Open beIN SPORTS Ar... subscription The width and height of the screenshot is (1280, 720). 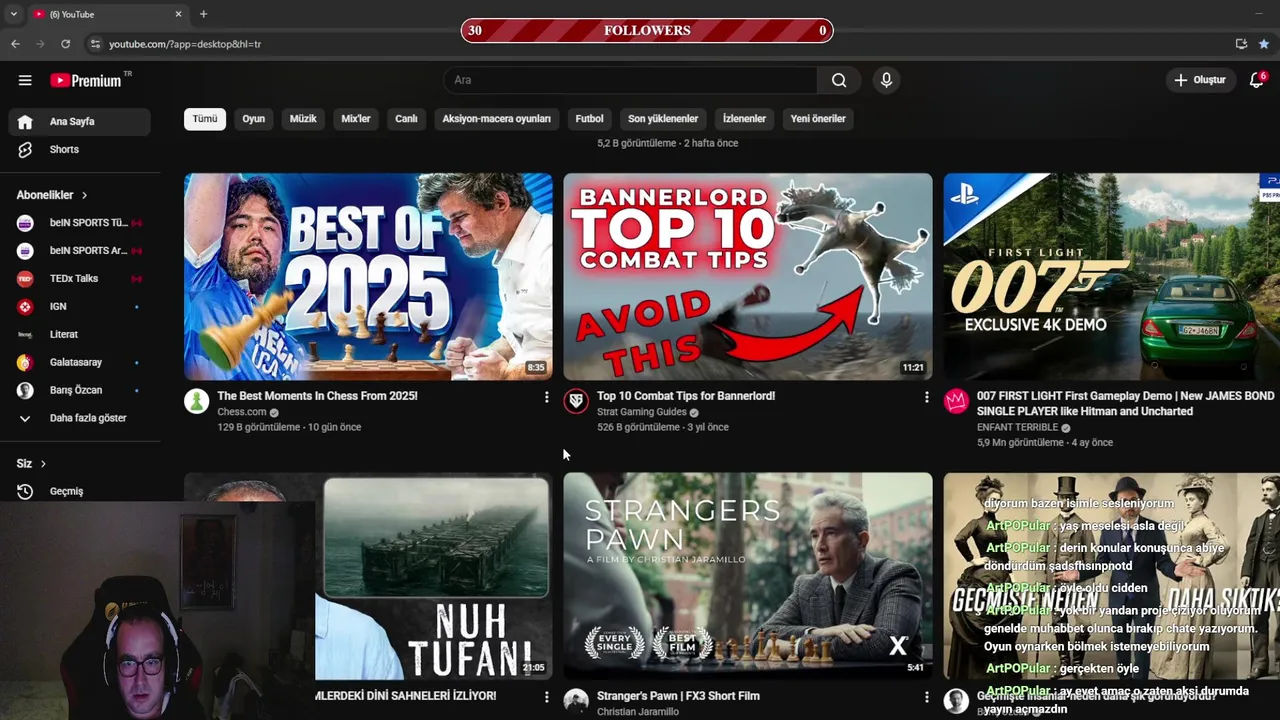point(80,251)
